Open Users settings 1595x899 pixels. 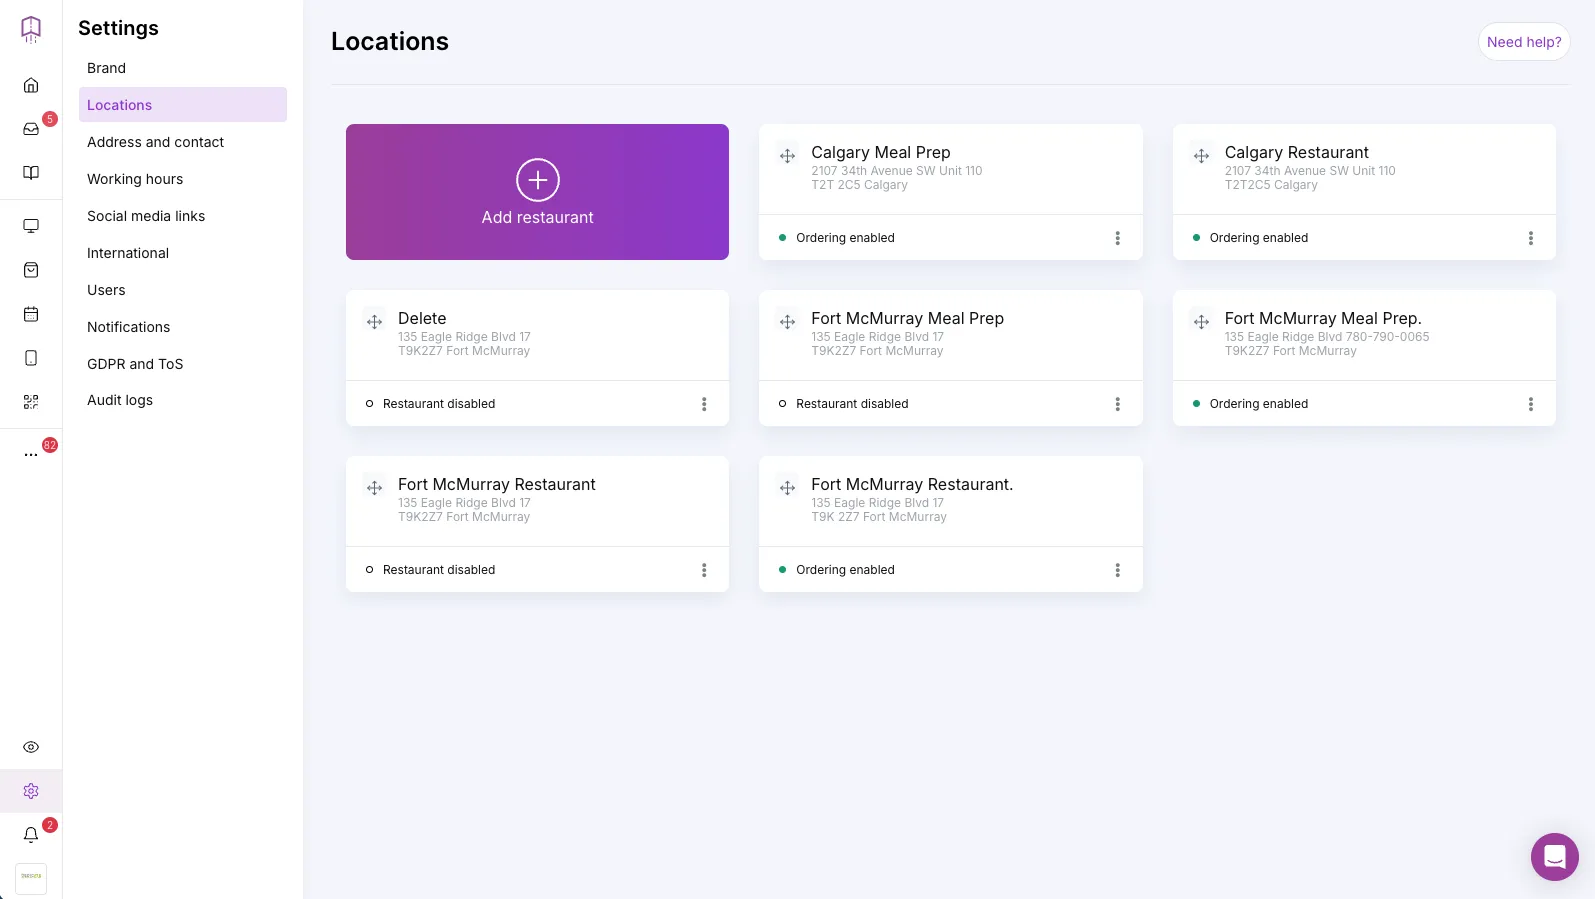click(x=183, y=290)
